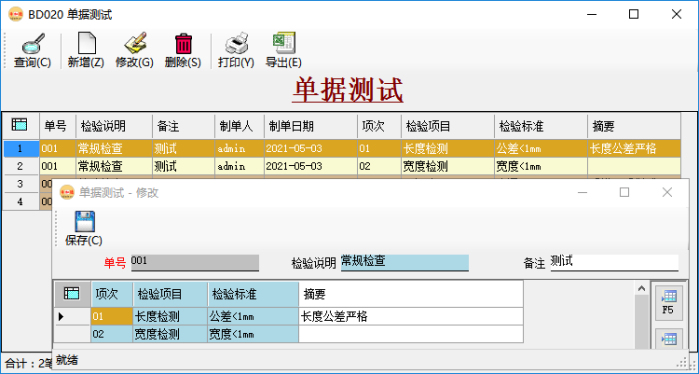Click dialog scrollbar up arrow
Image resolution: width=699 pixels, height=374 pixels.
(641, 288)
